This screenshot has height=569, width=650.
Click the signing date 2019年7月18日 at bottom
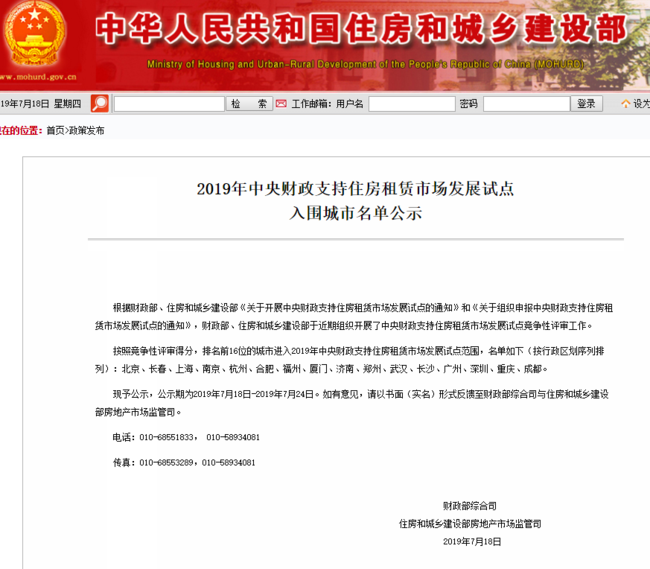(472, 542)
